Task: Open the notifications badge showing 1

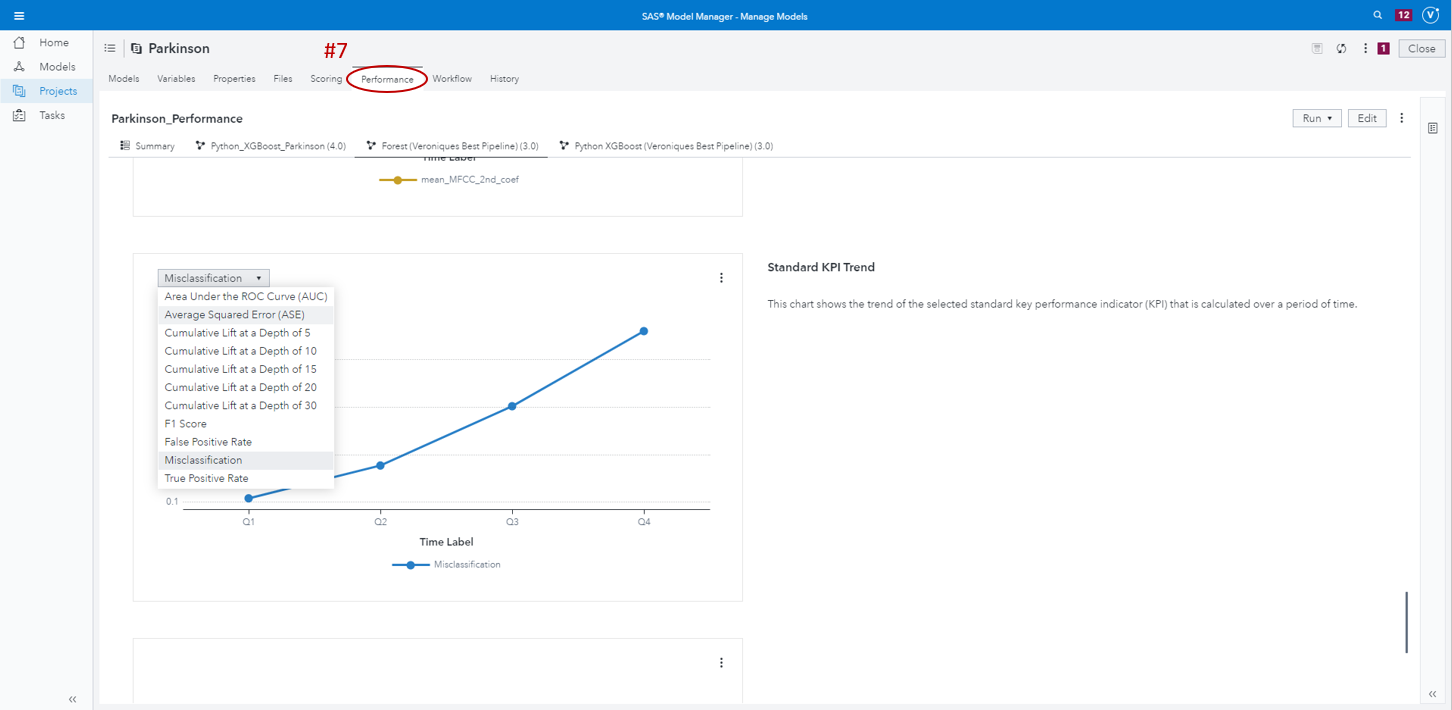Action: [1381, 47]
